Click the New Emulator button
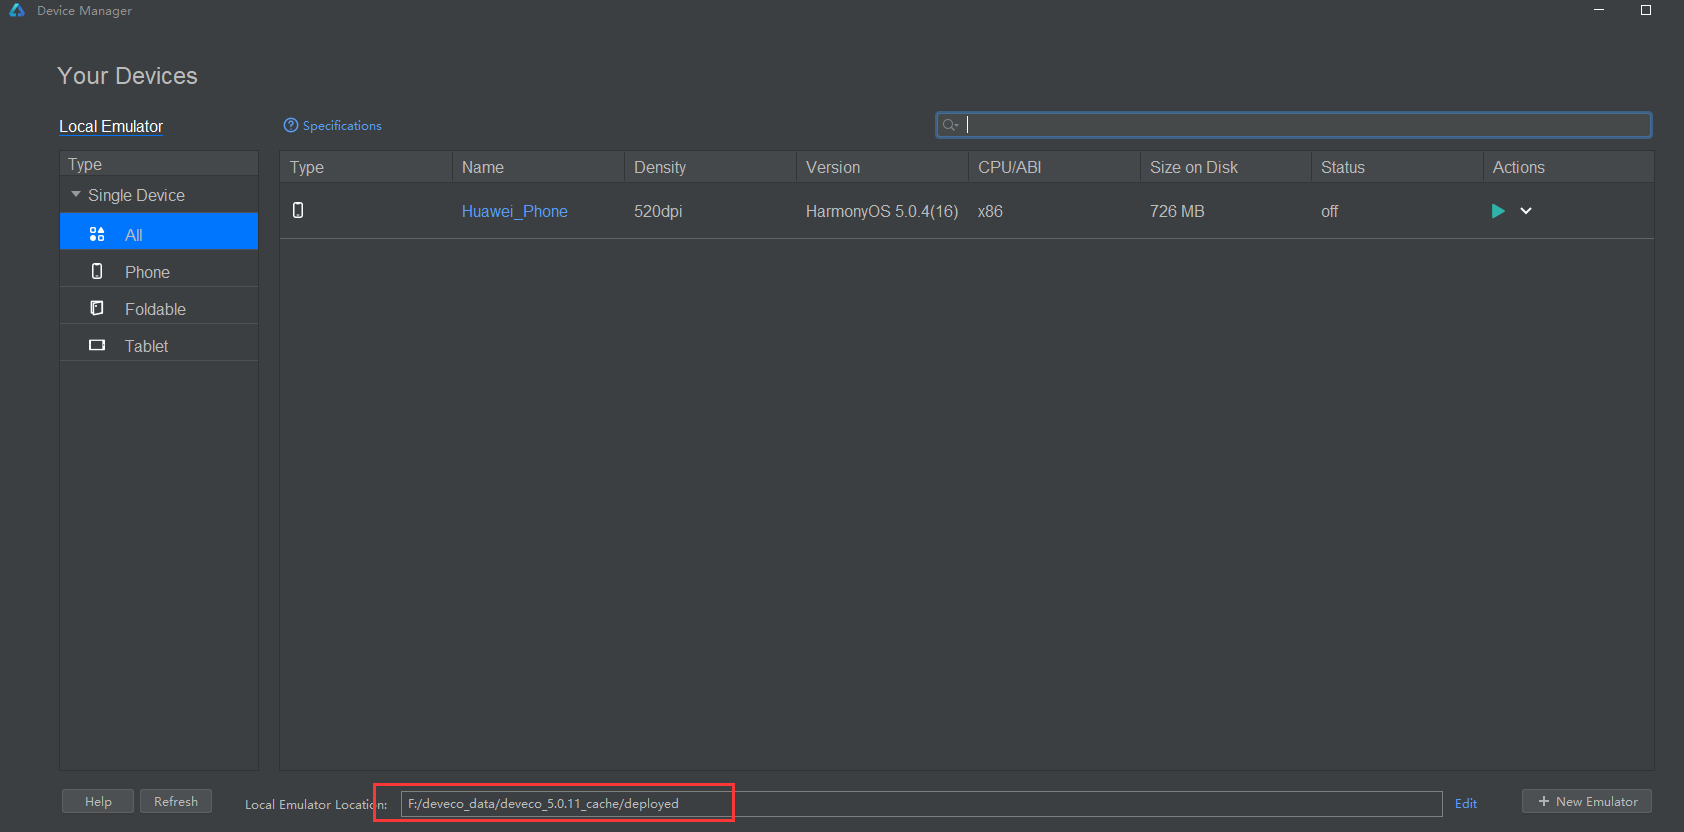The image size is (1684, 832). coord(1587,801)
